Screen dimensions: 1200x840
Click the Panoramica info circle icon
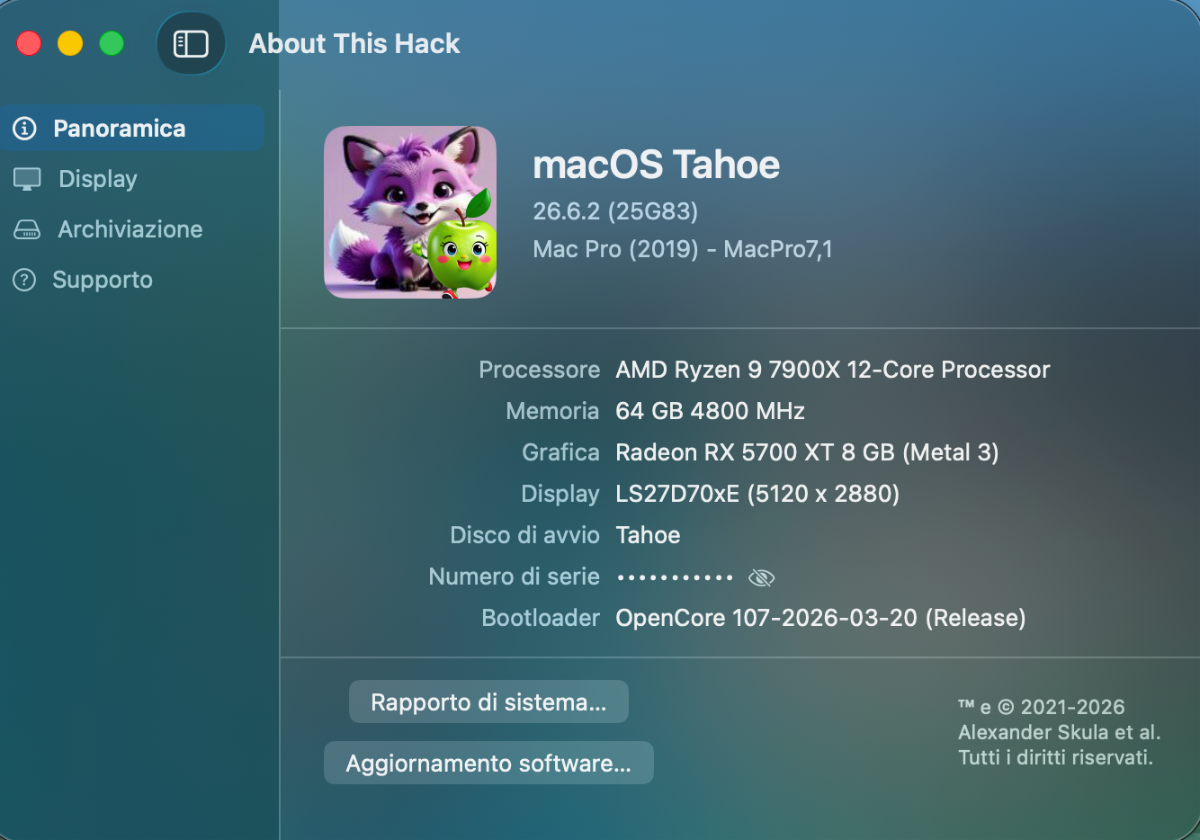point(24,129)
